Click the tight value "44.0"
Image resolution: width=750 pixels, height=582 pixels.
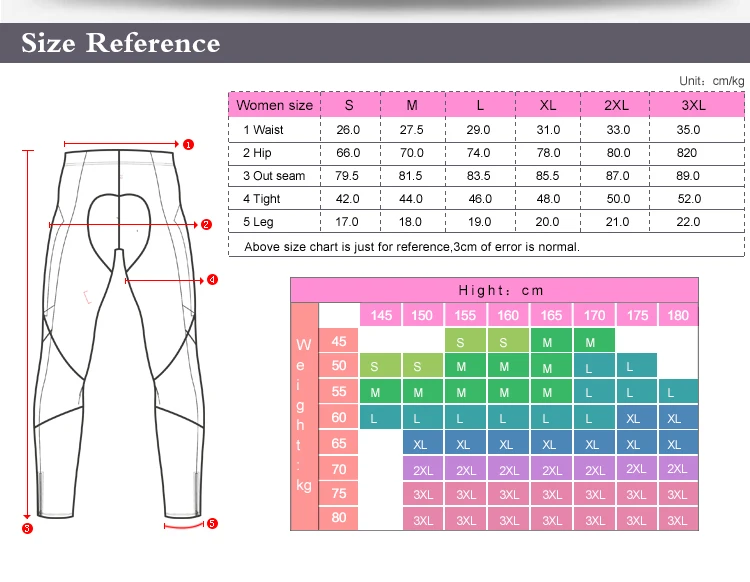pos(411,198)
